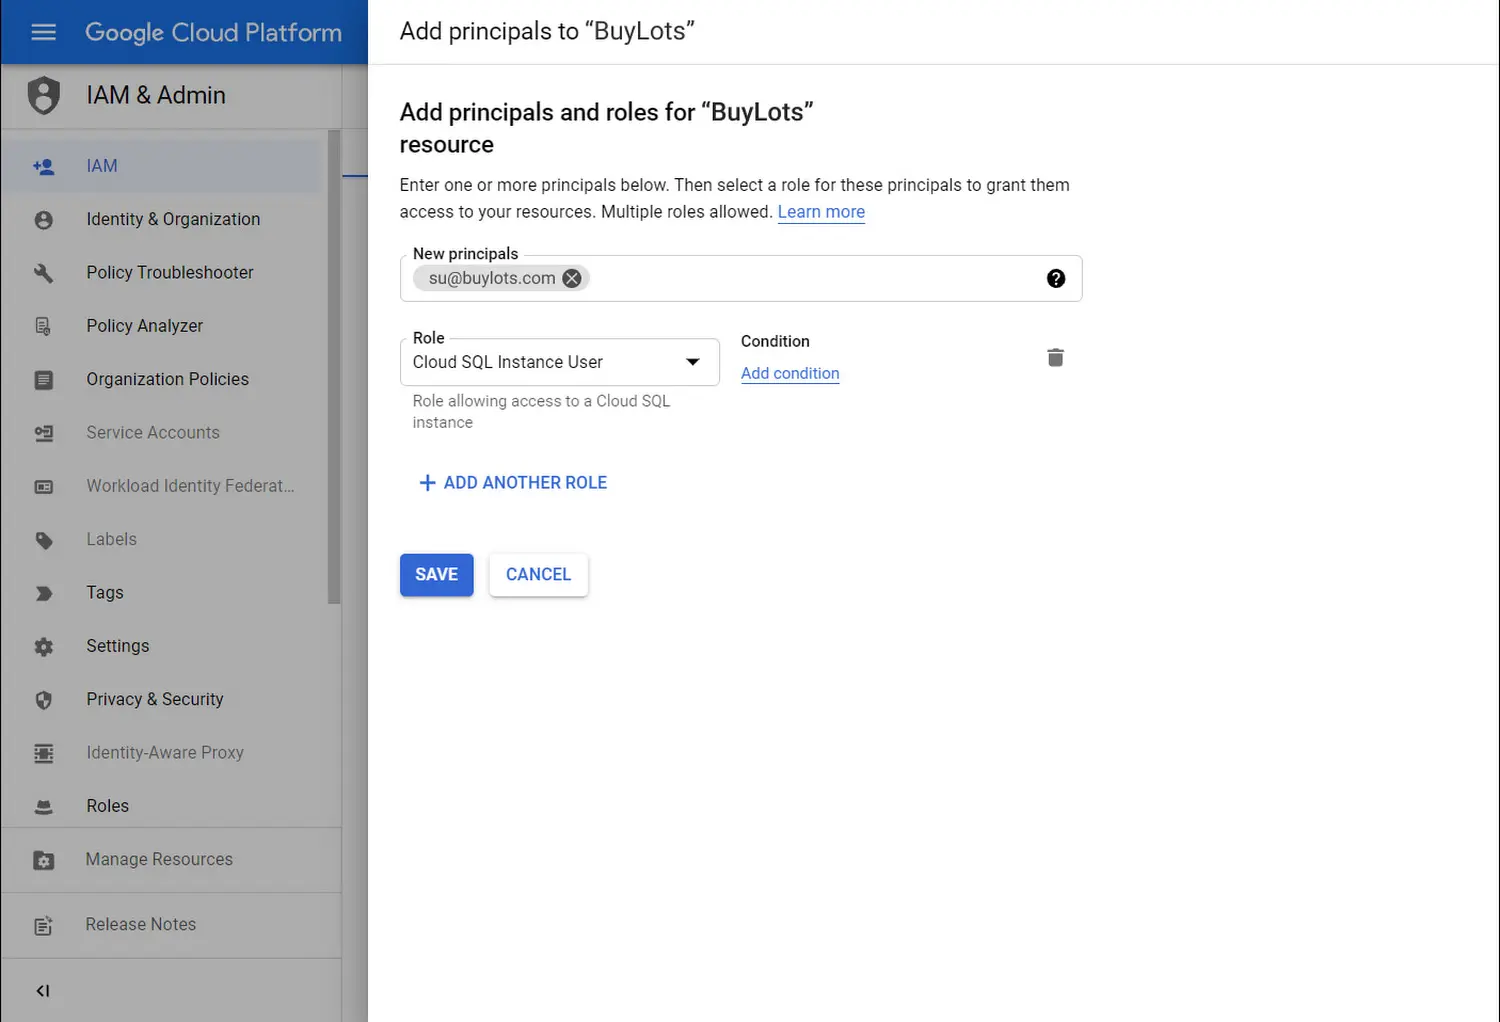The width and height of the screenshot is (1500, 1022).
Task: Open Privacy & Security section
Action: pyautogui.click(x=154, y=698)
